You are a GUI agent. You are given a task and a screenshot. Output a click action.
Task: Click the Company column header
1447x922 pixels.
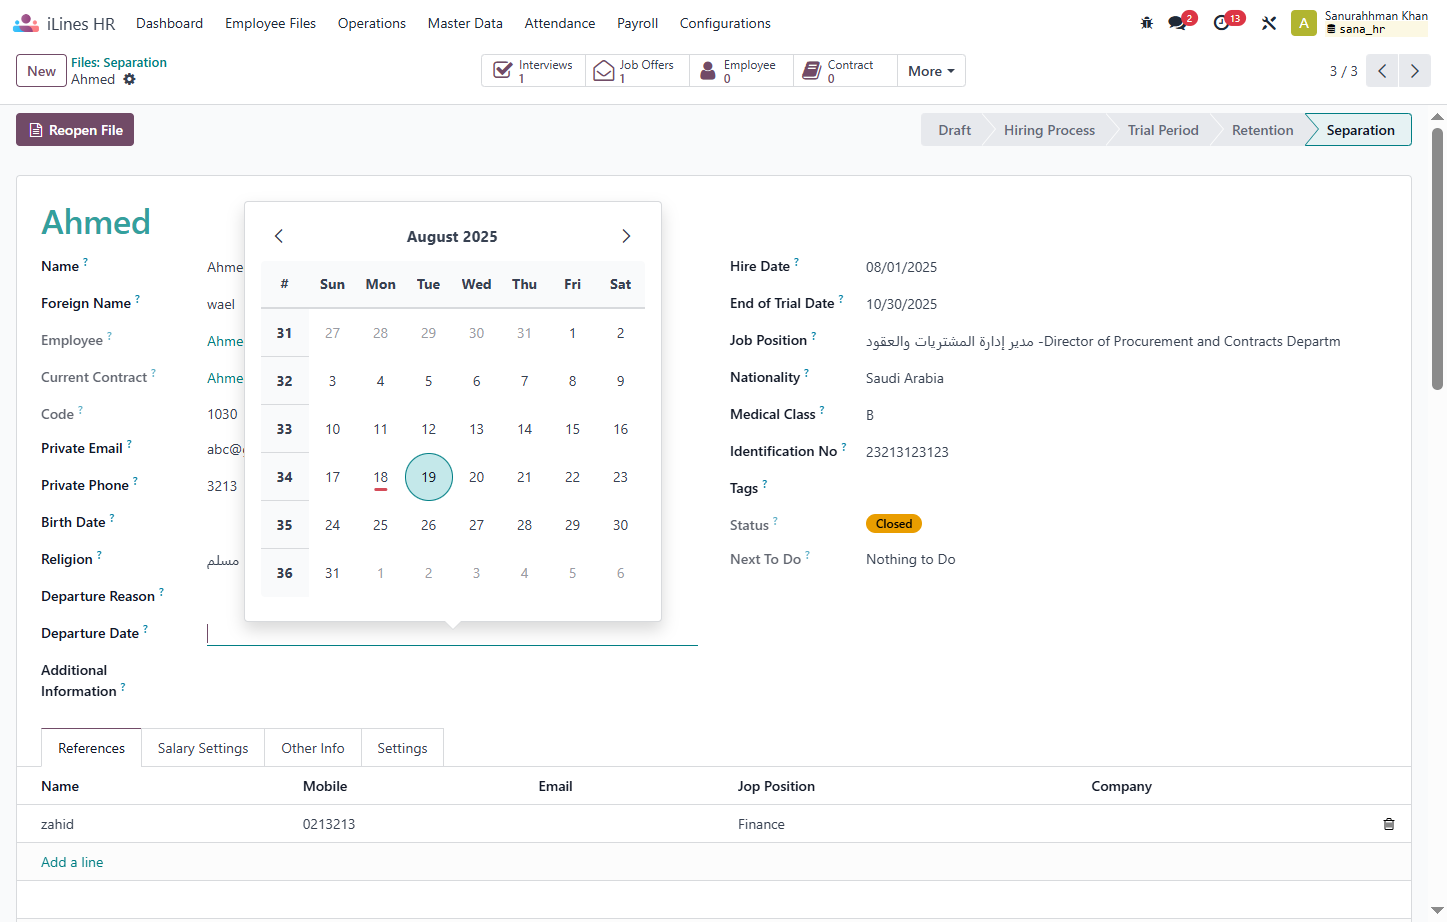pos(1122,786)
